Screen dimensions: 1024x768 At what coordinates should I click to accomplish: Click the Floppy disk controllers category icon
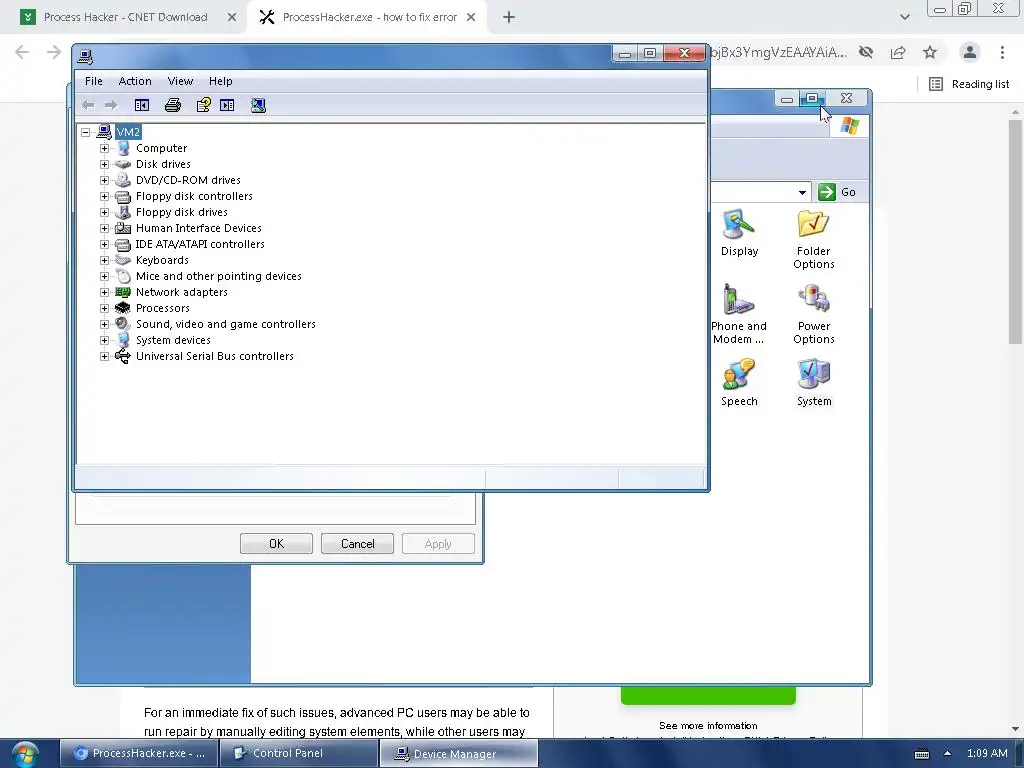123,196
